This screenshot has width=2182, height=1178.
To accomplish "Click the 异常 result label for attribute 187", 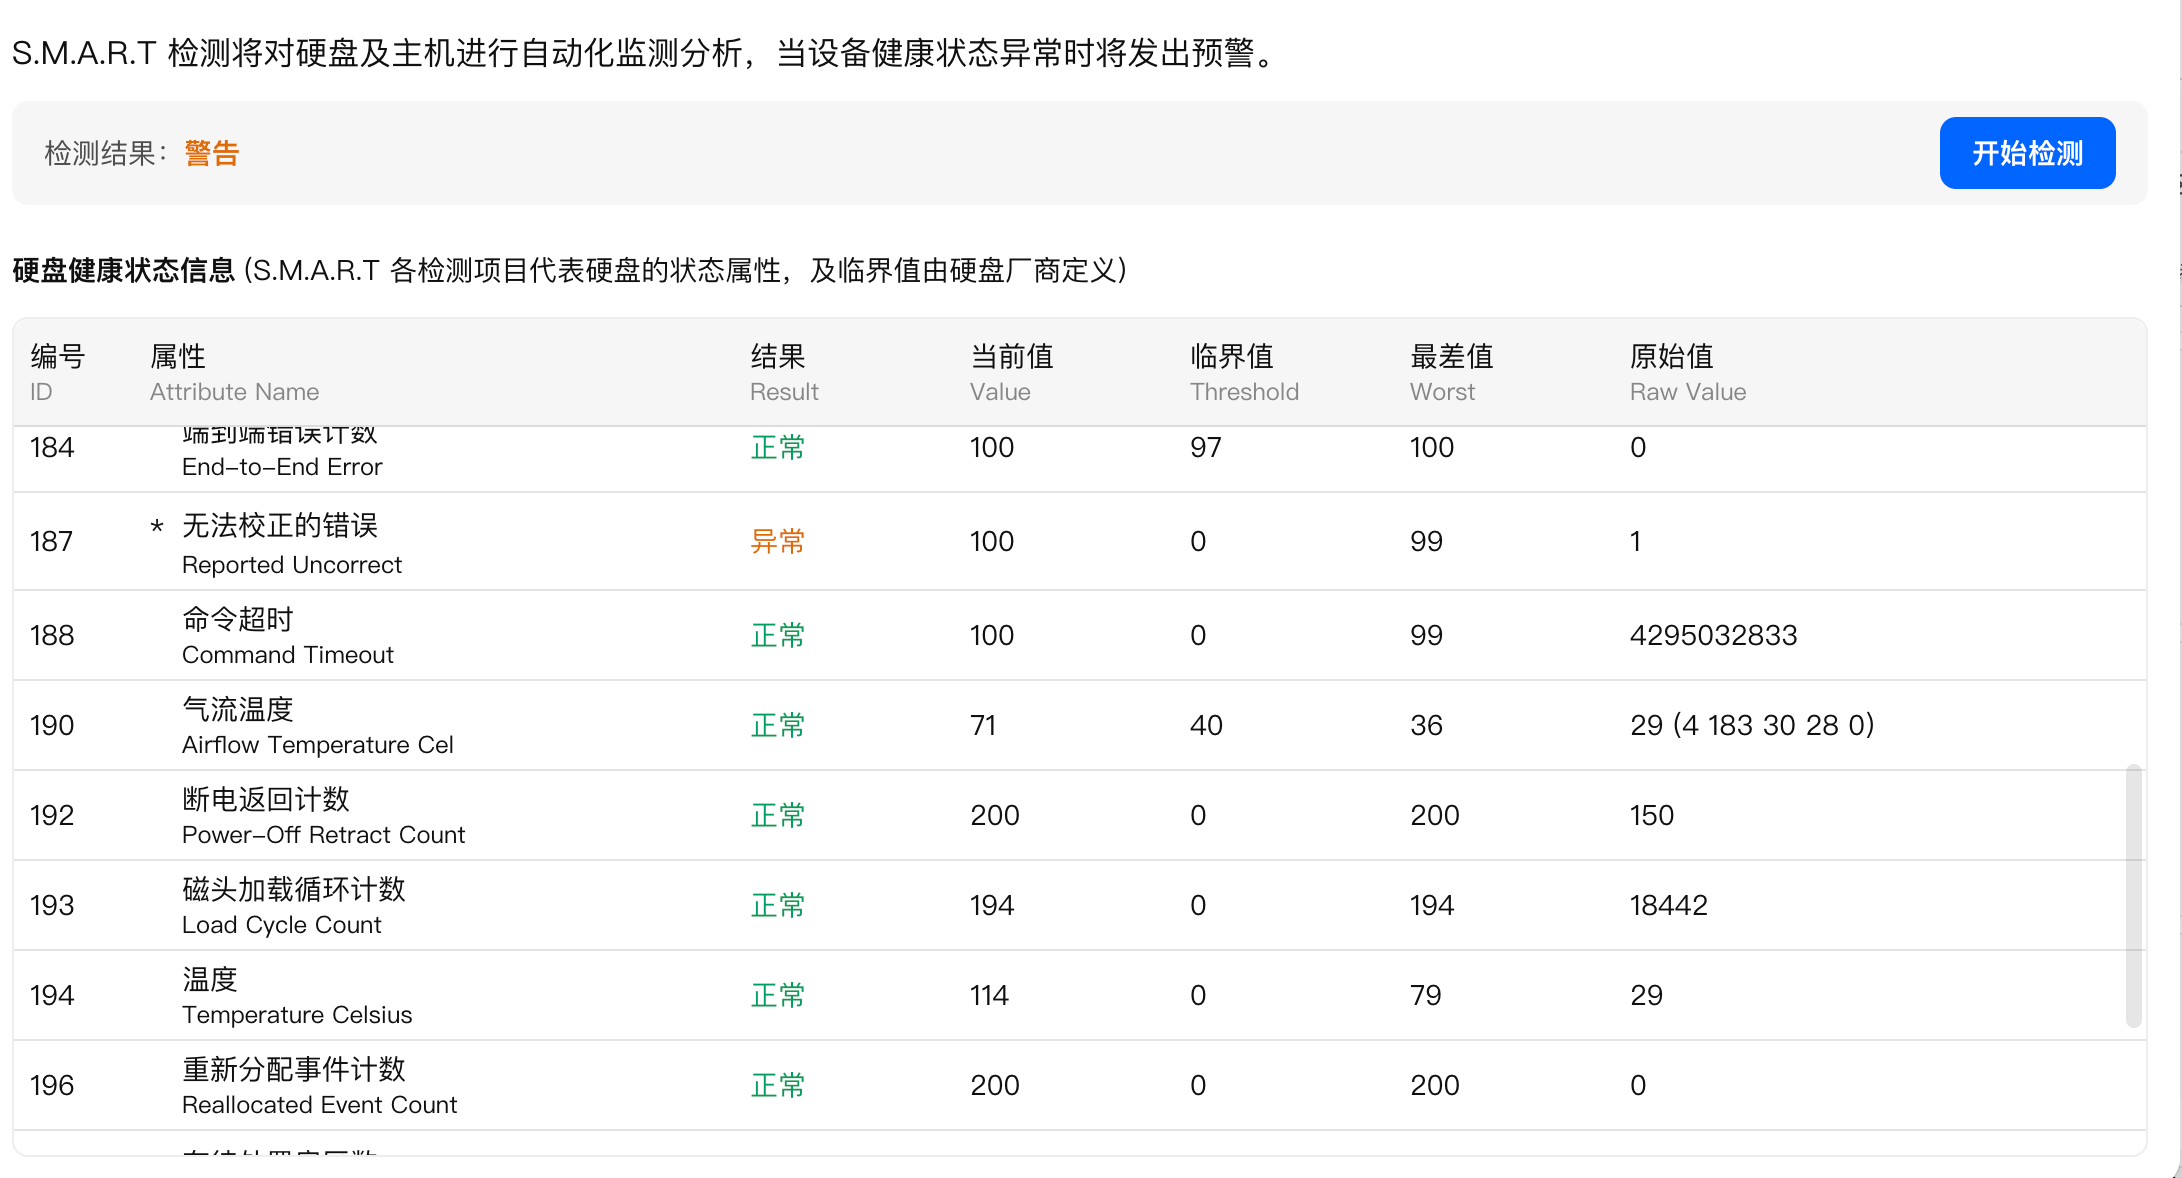I will pyautogui.click(x=778, y=541).
